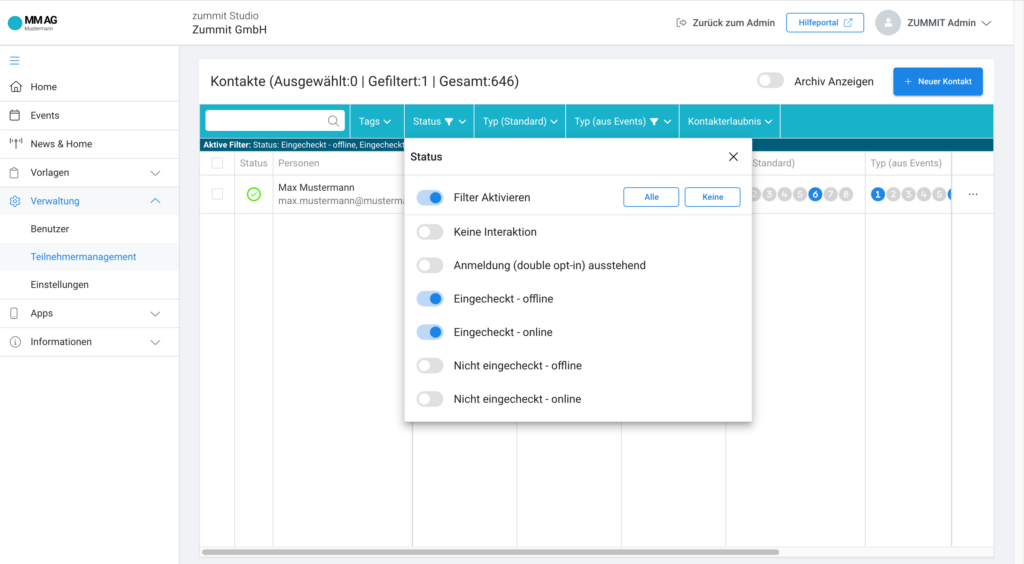Screen dimensions: 1024x564
Task: Disable the Eingecheckt - offline toggle
Action: [430, 299]
